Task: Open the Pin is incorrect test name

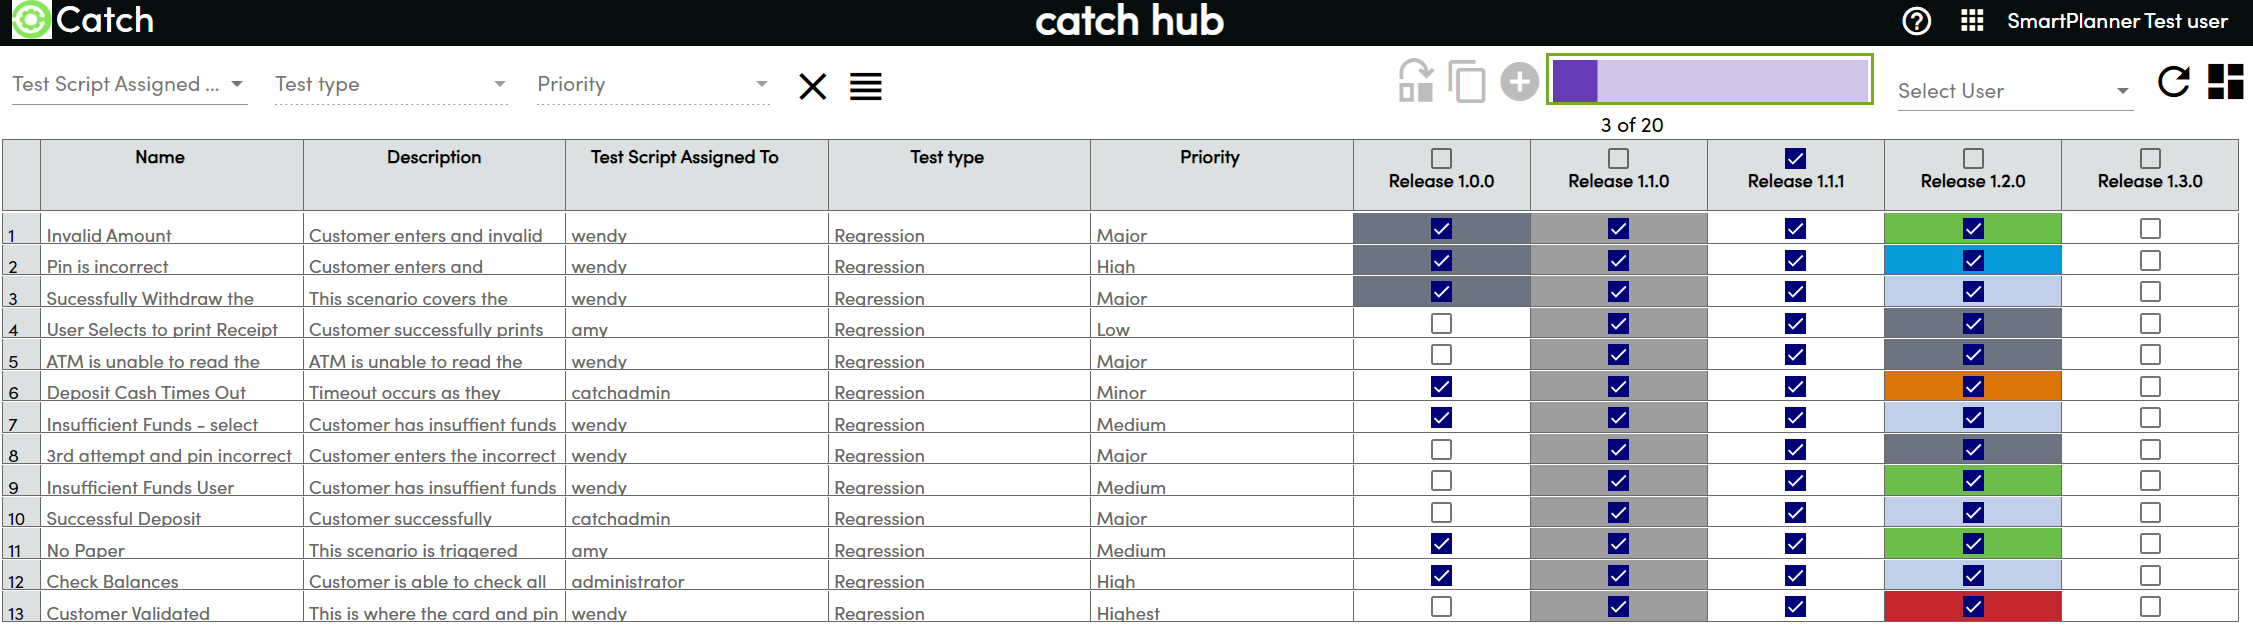Action: point(107,267)
